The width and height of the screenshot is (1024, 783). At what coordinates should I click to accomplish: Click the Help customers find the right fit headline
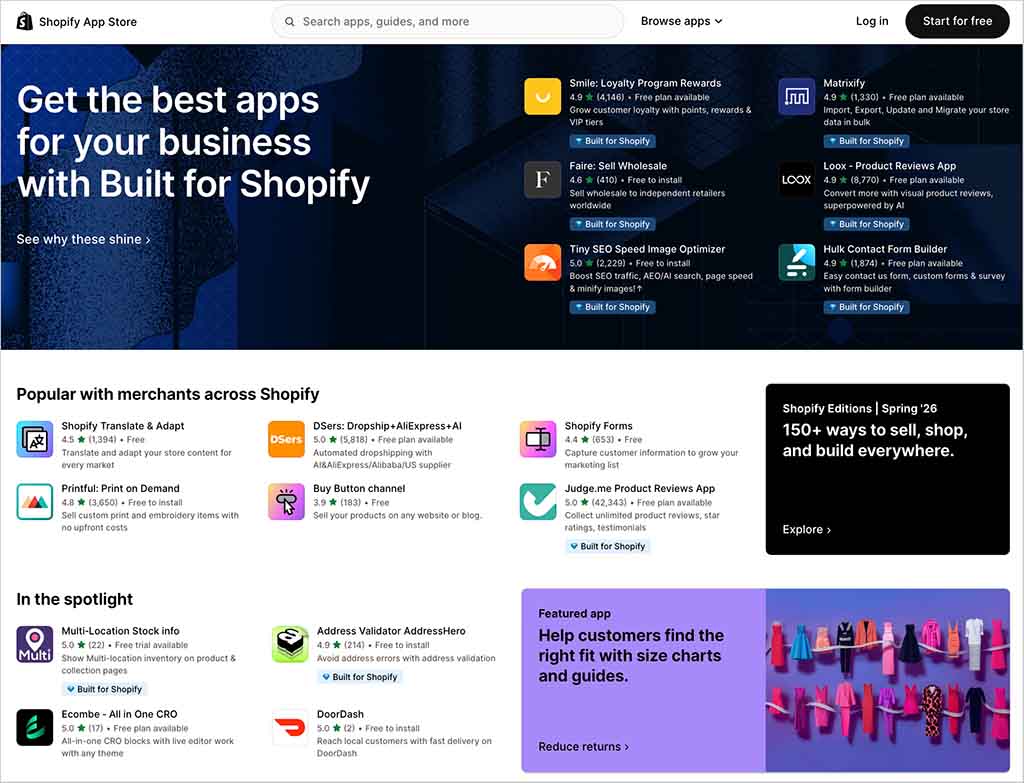[x=631, y=656]
